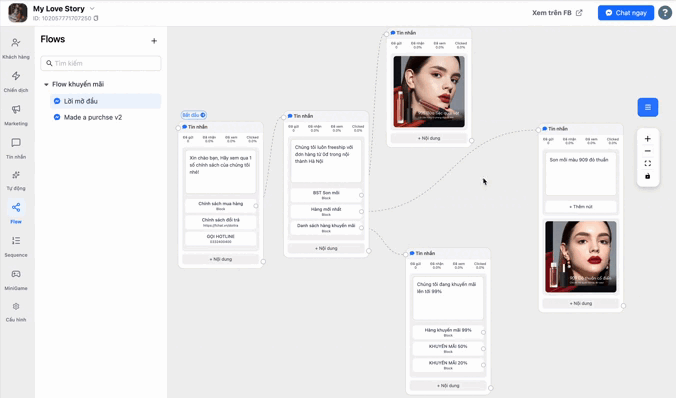
Task: Zoom out canvas with minus icon
Action: point(648,151)
